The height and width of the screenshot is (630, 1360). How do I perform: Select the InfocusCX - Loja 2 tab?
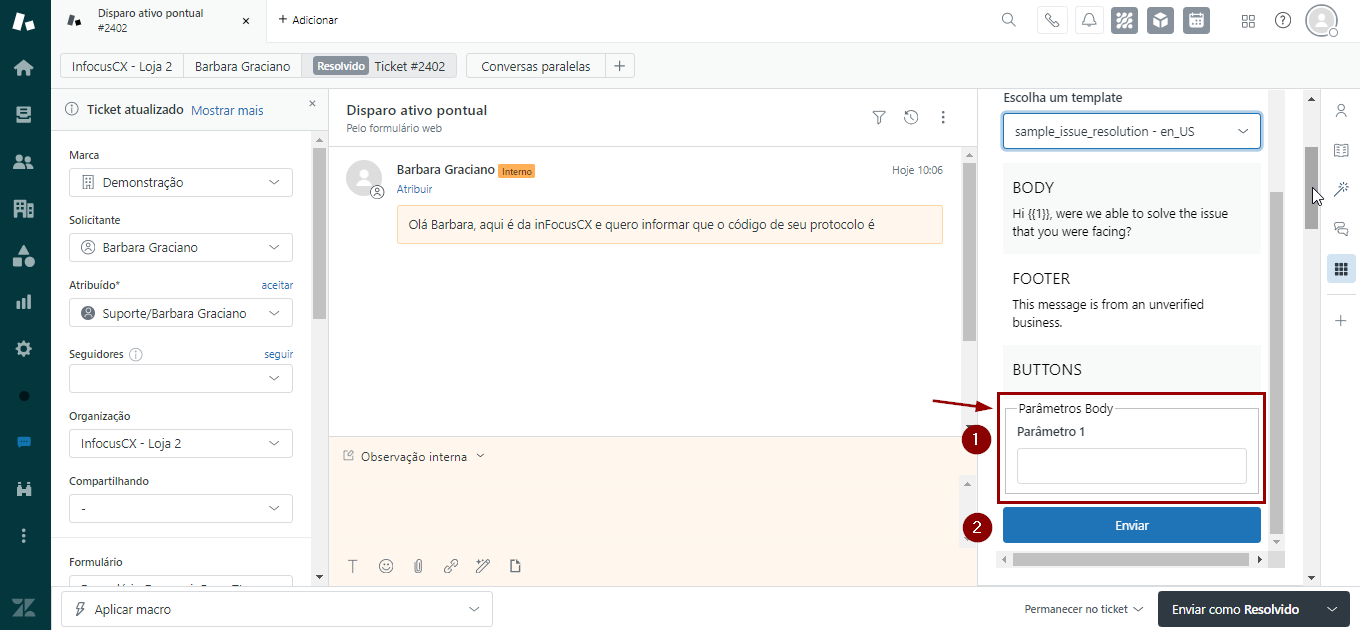122,66
